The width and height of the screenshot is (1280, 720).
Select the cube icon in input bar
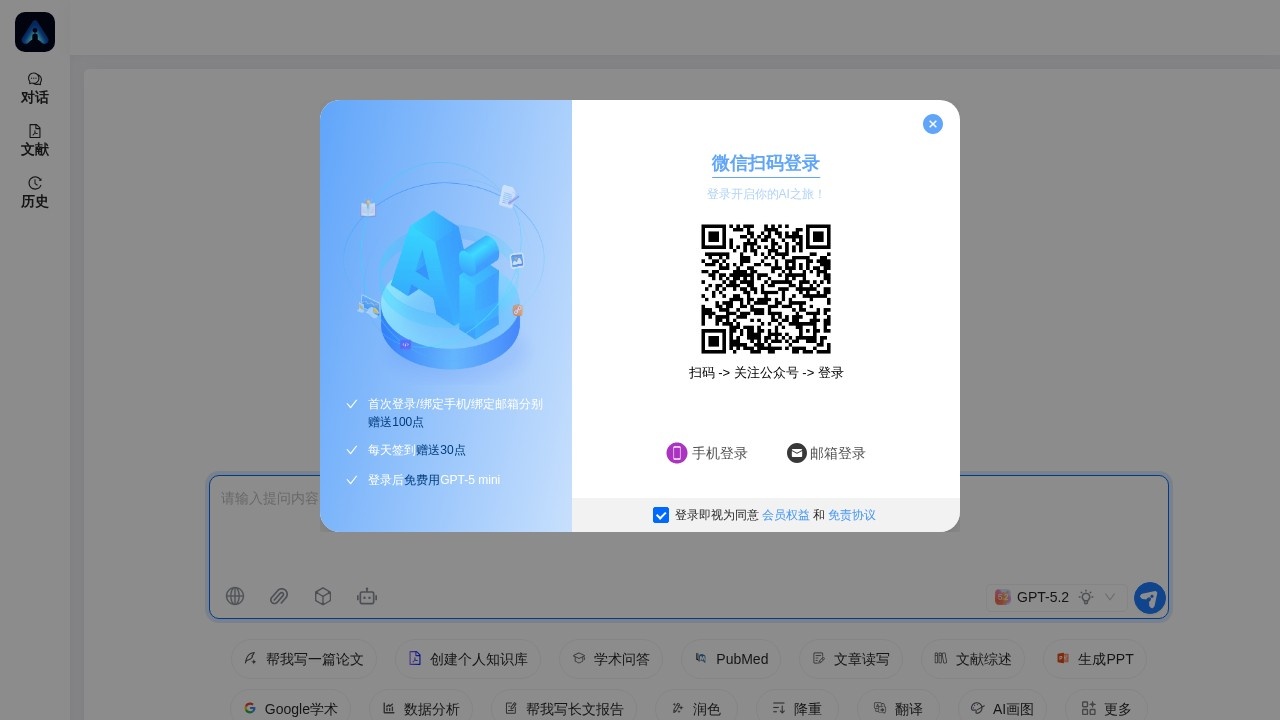coord(323,596)
